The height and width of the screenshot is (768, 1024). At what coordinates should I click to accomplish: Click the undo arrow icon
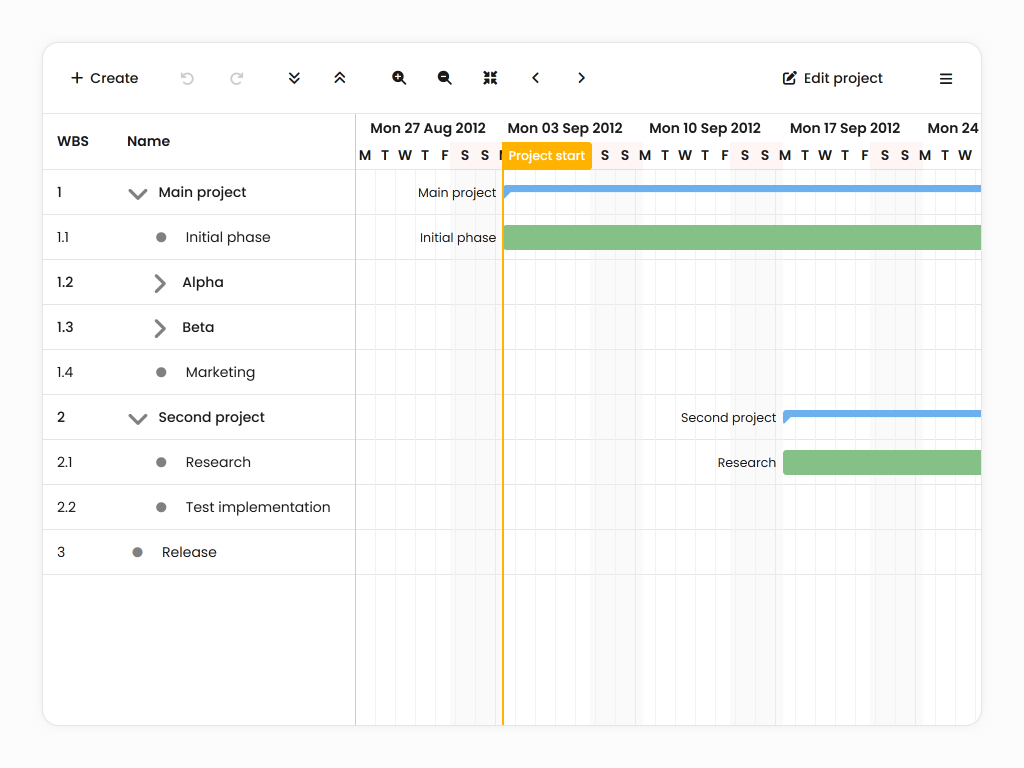tap(187, 78)
